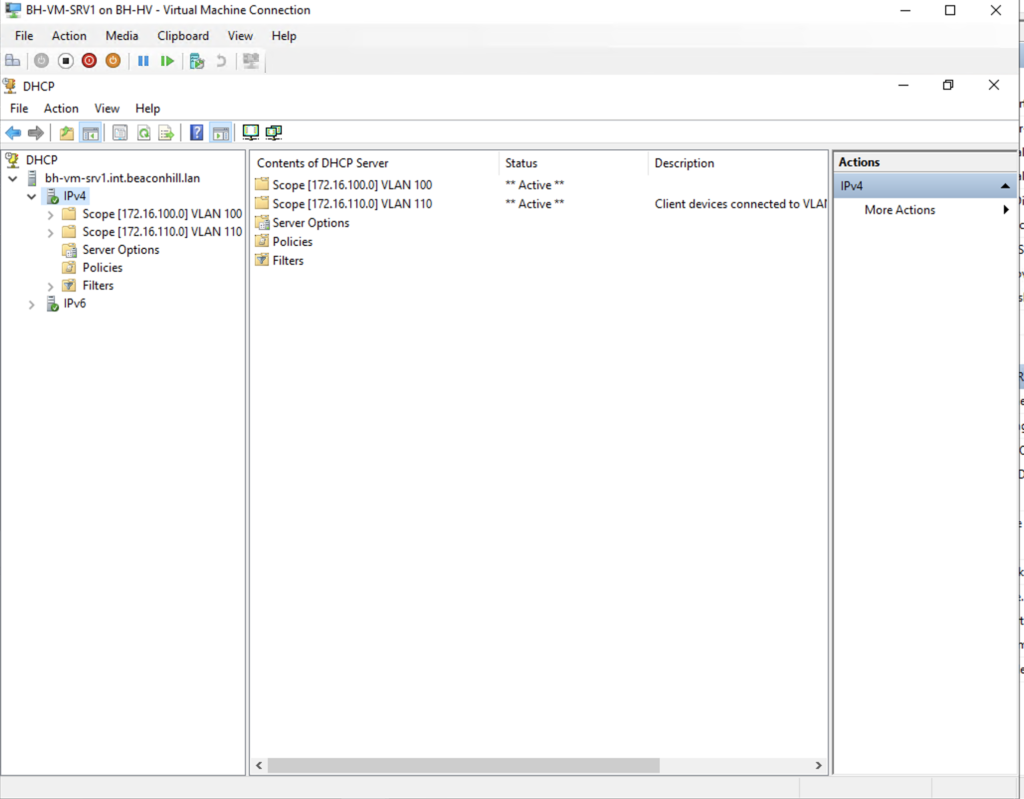Click the Revert undo-arrow icon

[221, 61]
